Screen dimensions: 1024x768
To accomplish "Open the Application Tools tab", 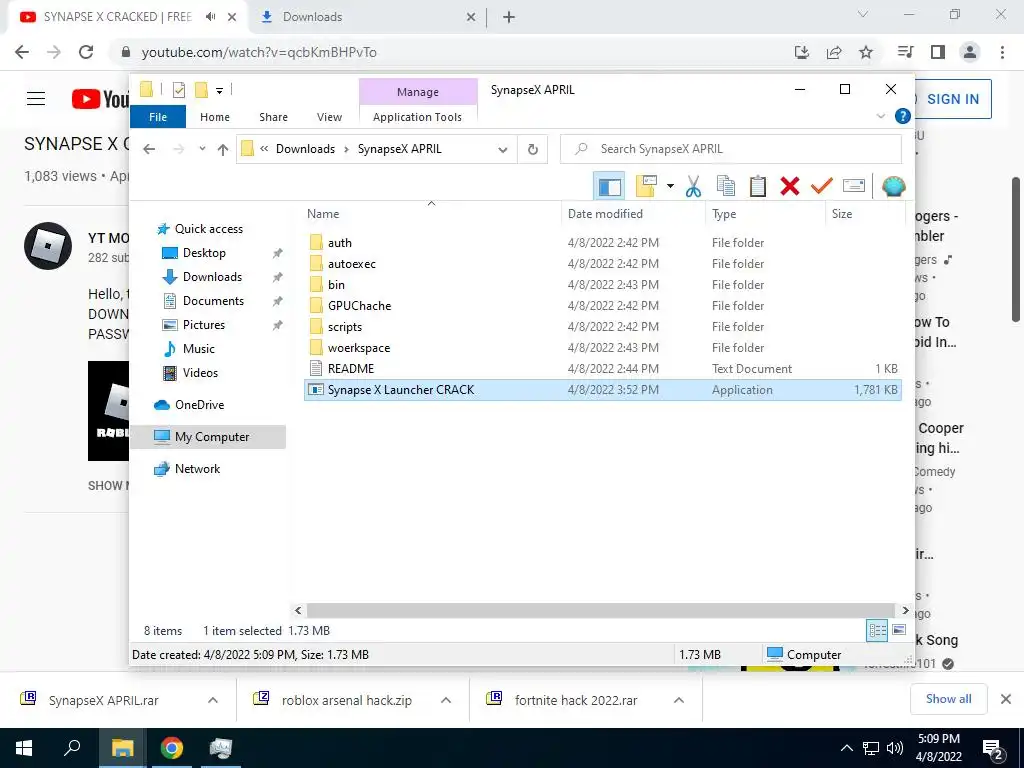I will [x=417, y=117].
